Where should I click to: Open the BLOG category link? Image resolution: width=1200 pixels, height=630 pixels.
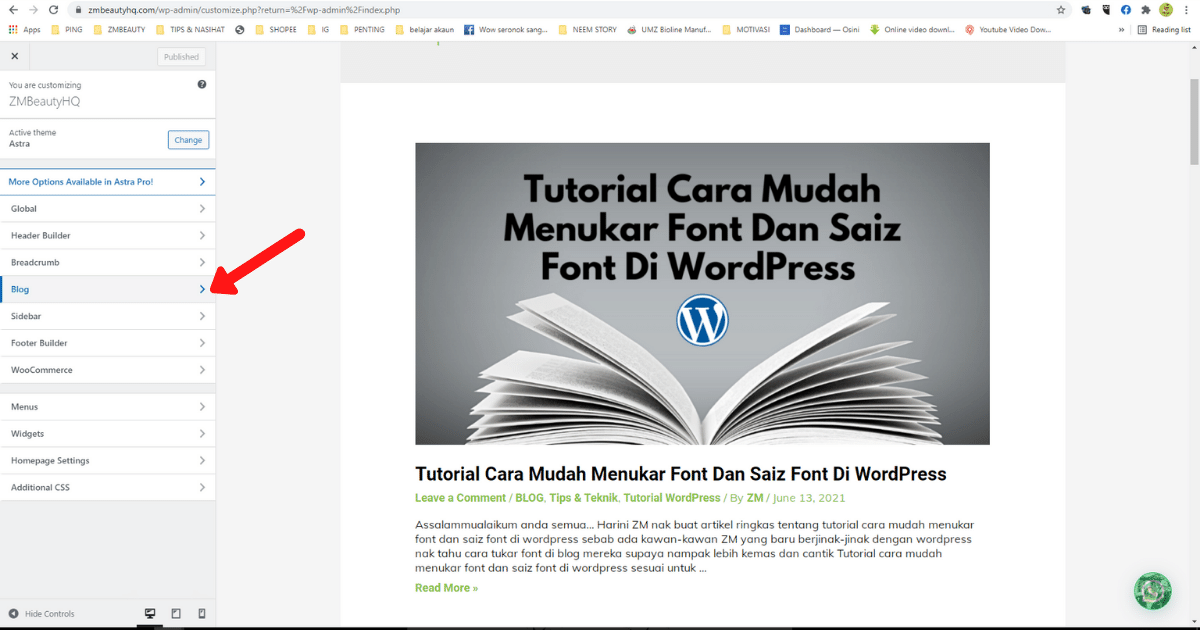529,498
